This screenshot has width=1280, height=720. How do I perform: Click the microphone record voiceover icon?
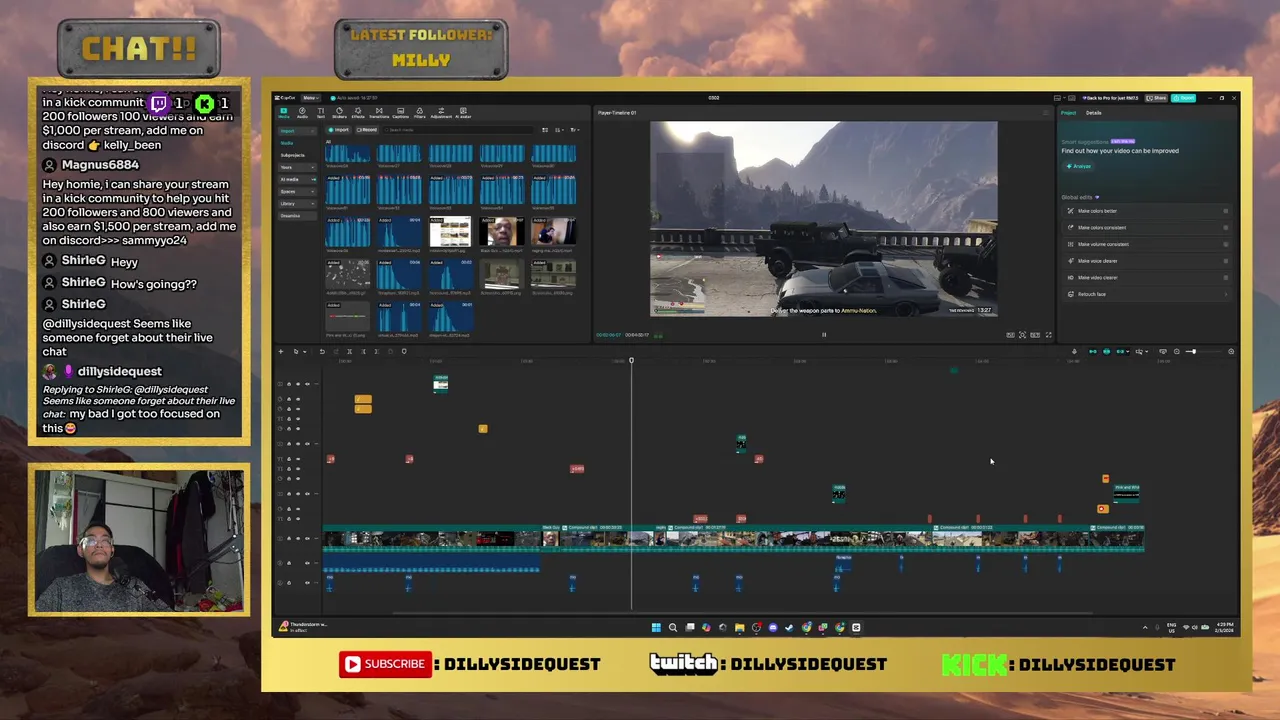click(x=1074, y=351)
